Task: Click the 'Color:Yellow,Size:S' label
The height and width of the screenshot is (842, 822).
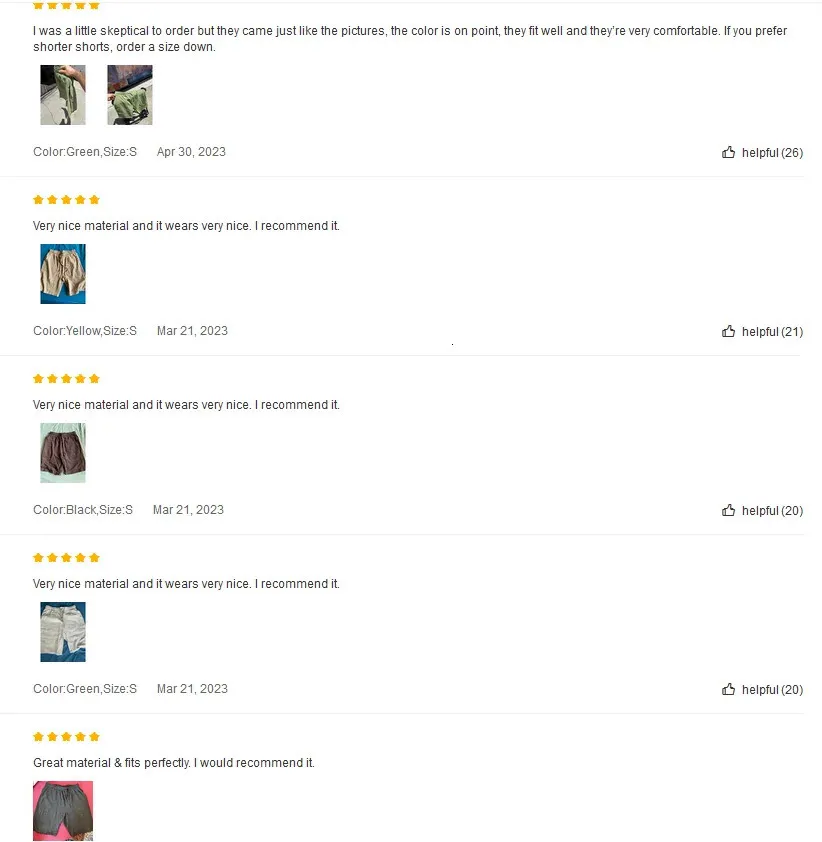Action: 85,331
